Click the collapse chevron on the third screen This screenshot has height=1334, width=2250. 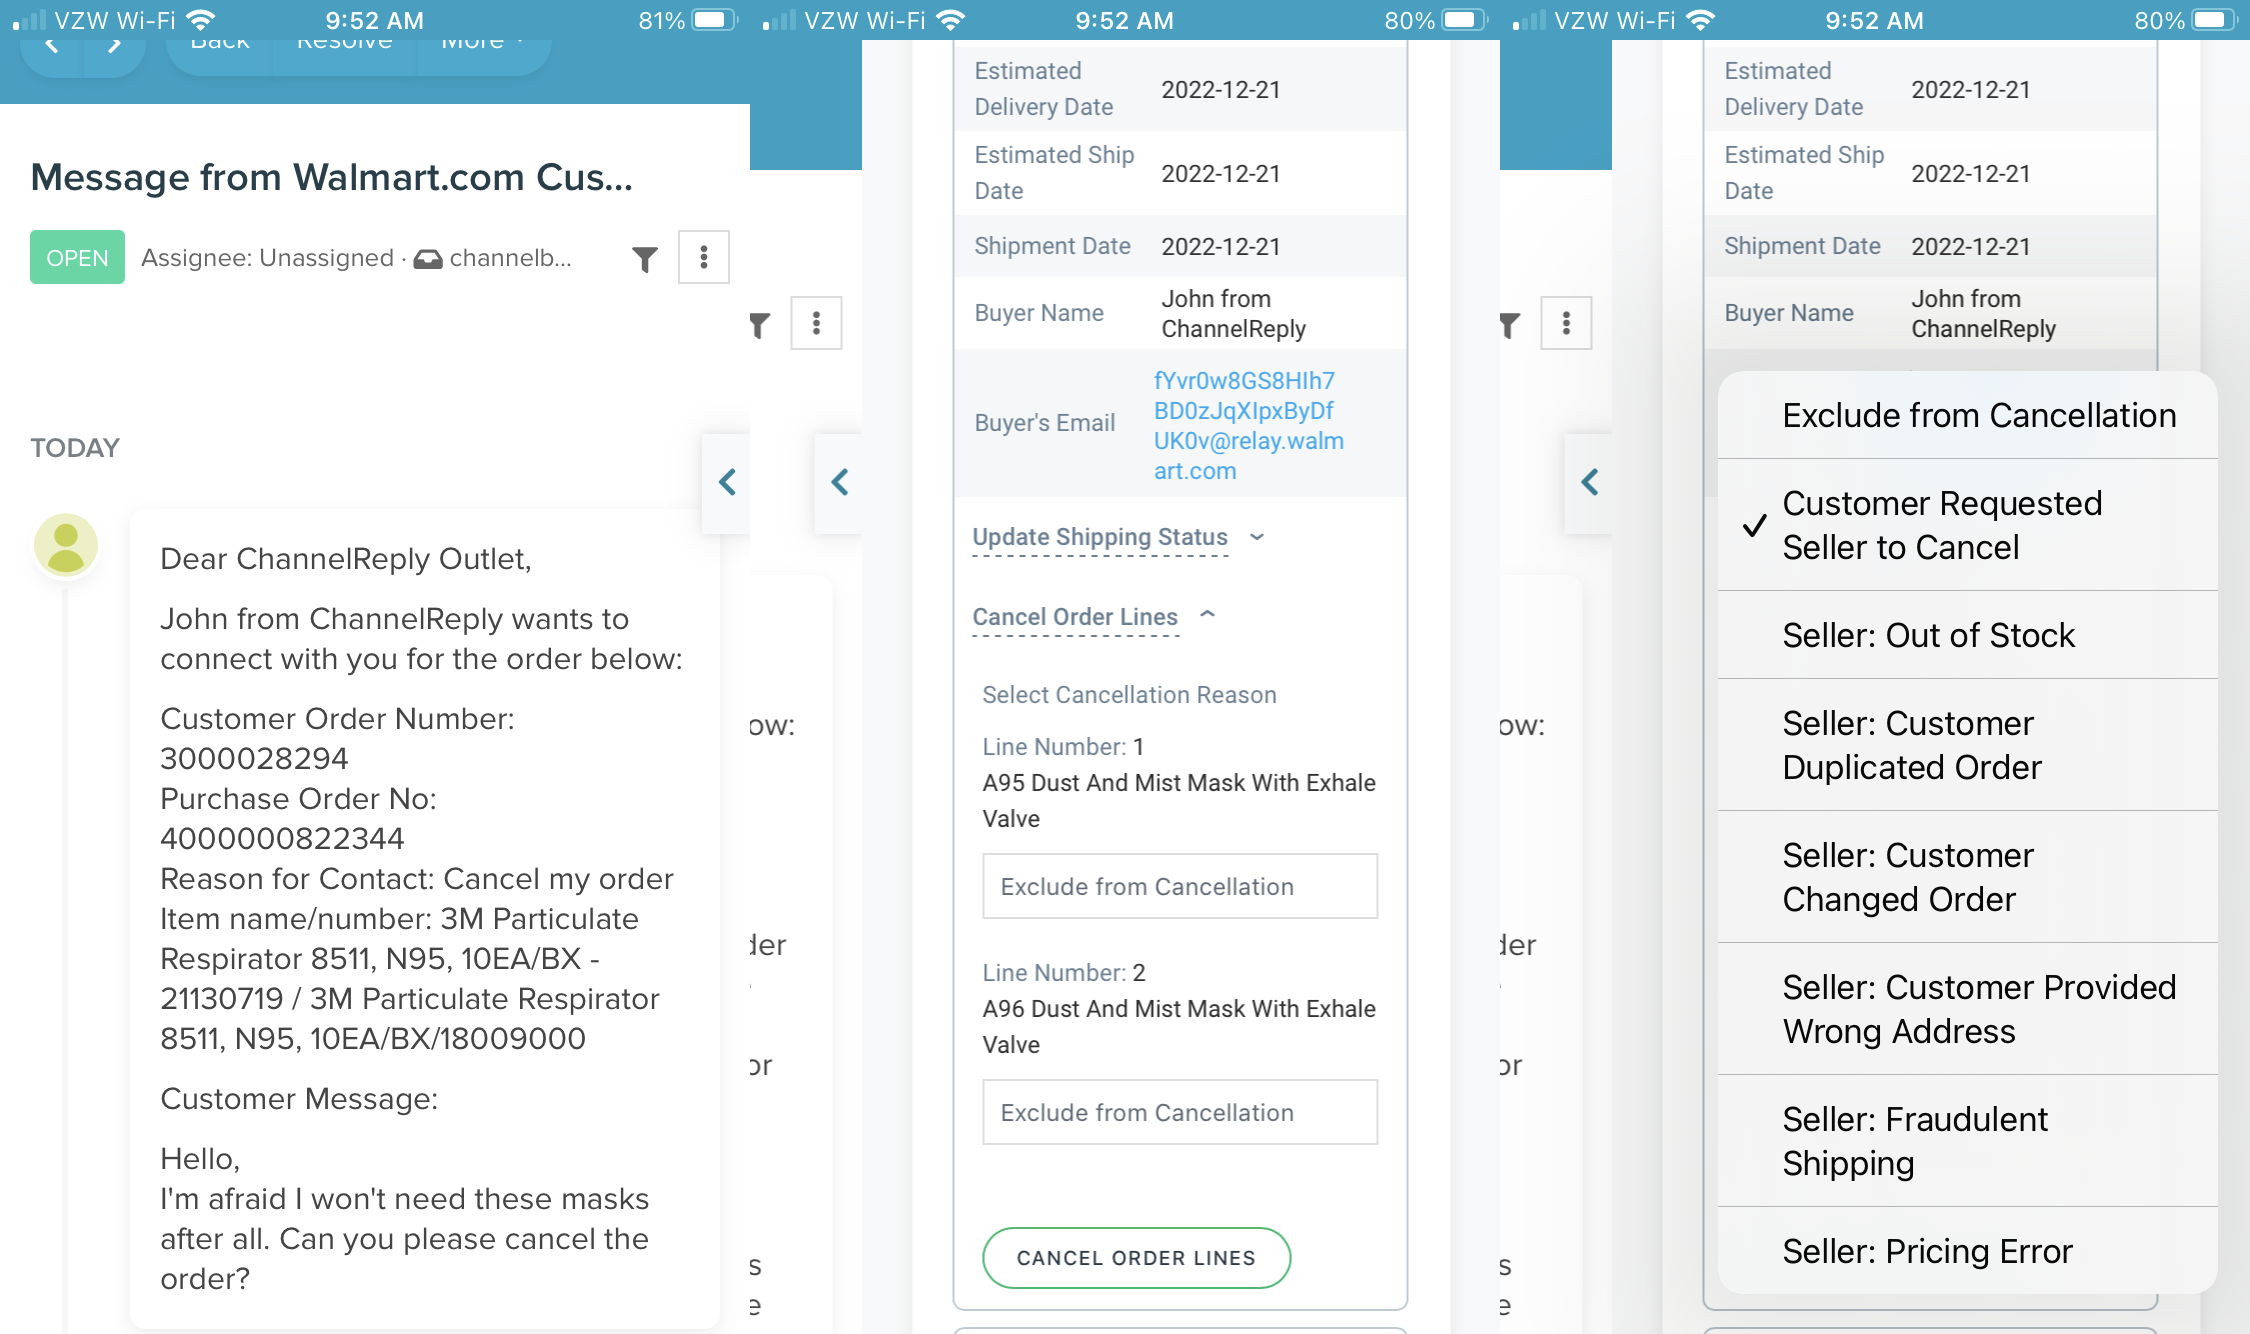pyautogui.click(x=1589, y=483)
